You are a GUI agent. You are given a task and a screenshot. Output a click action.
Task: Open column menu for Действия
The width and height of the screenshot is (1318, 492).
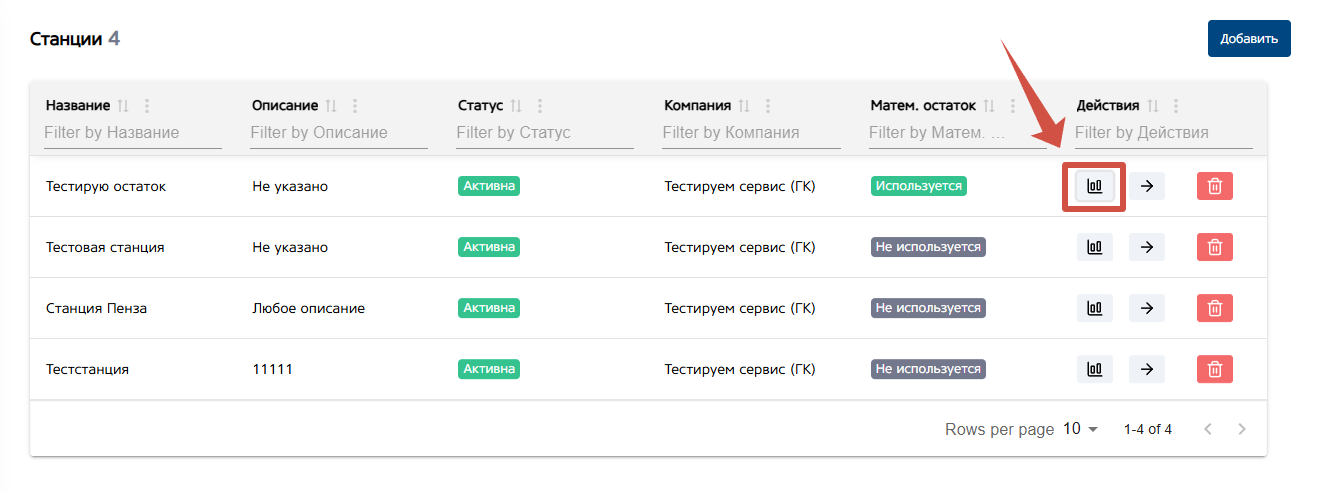[x=1176, y=106]
